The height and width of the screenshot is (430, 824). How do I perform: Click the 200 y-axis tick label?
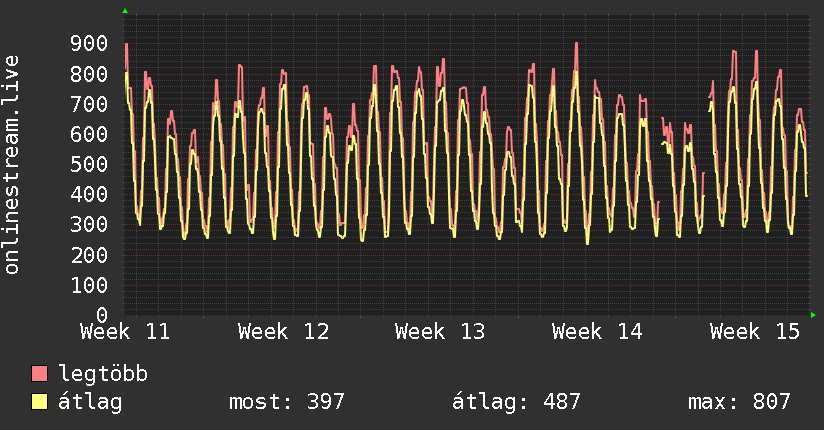(x=89, y=255)
